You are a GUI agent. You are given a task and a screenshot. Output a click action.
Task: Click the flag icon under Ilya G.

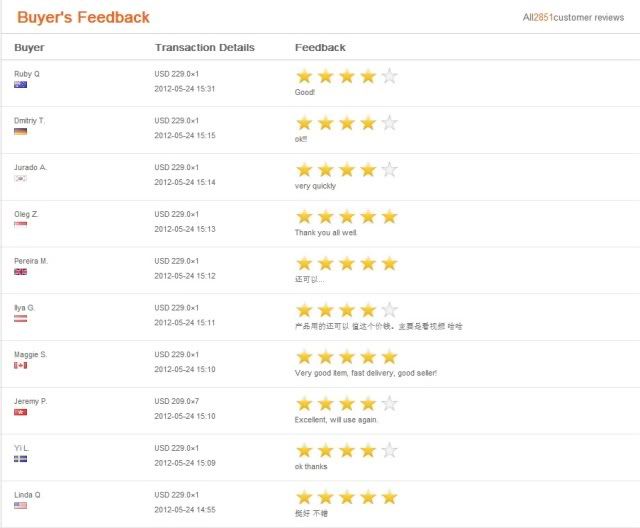(20, 319)
